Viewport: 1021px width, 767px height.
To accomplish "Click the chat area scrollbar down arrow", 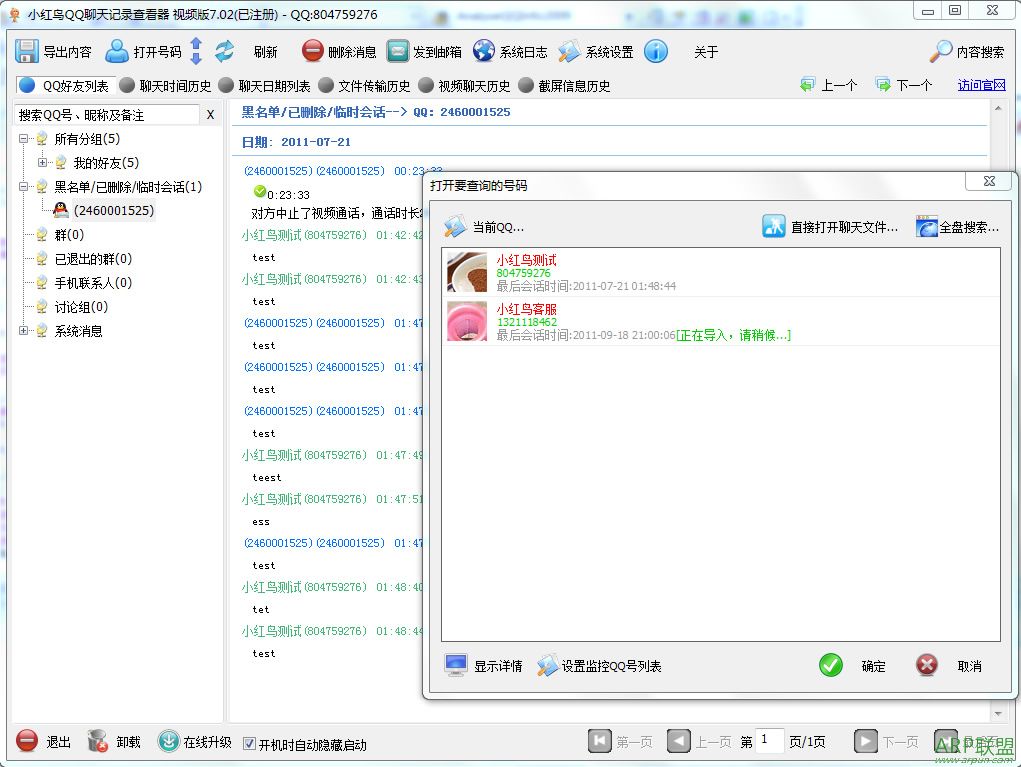I will pos(998,714).
